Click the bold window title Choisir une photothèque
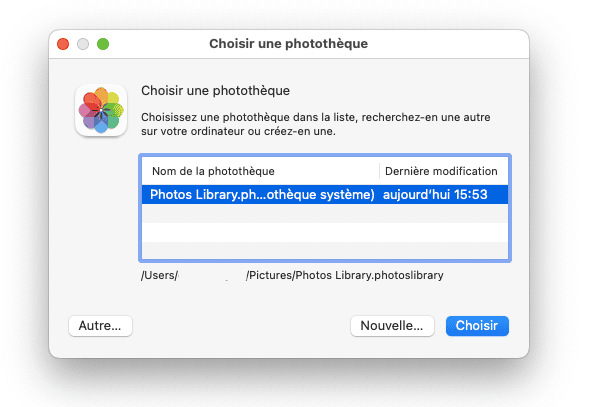The height and width of the screenshot is (407, 604). (289, 44)
